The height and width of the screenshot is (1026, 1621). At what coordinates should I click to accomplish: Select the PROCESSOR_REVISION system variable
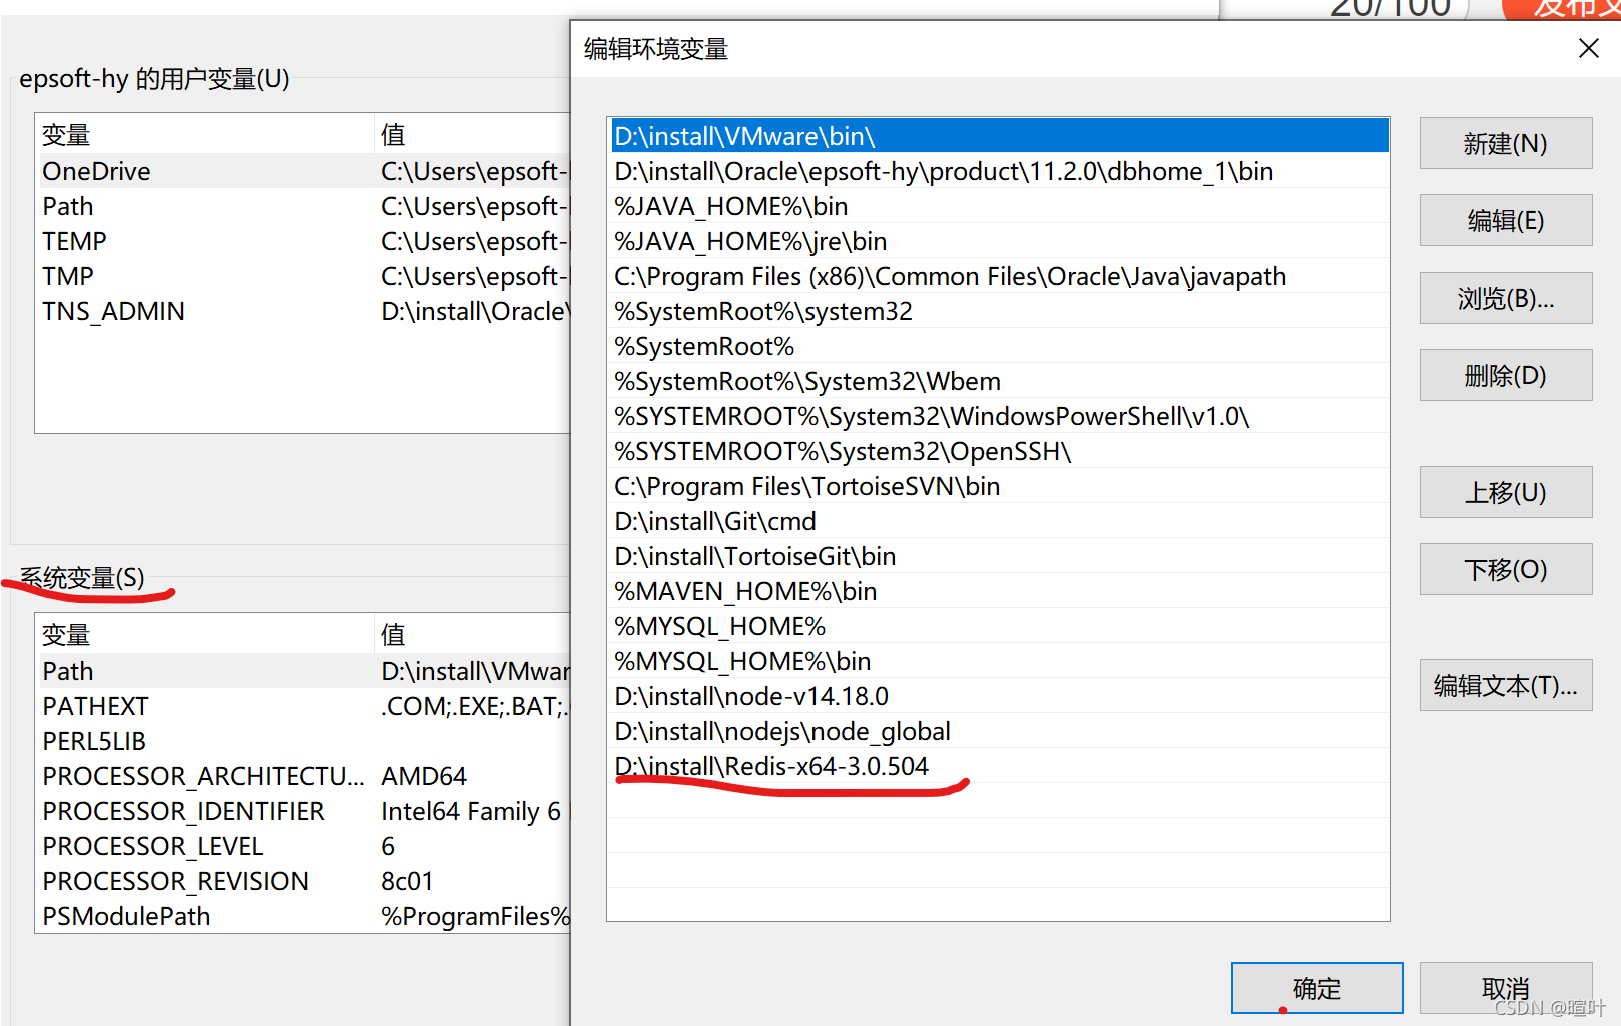(x=303, y=881)
